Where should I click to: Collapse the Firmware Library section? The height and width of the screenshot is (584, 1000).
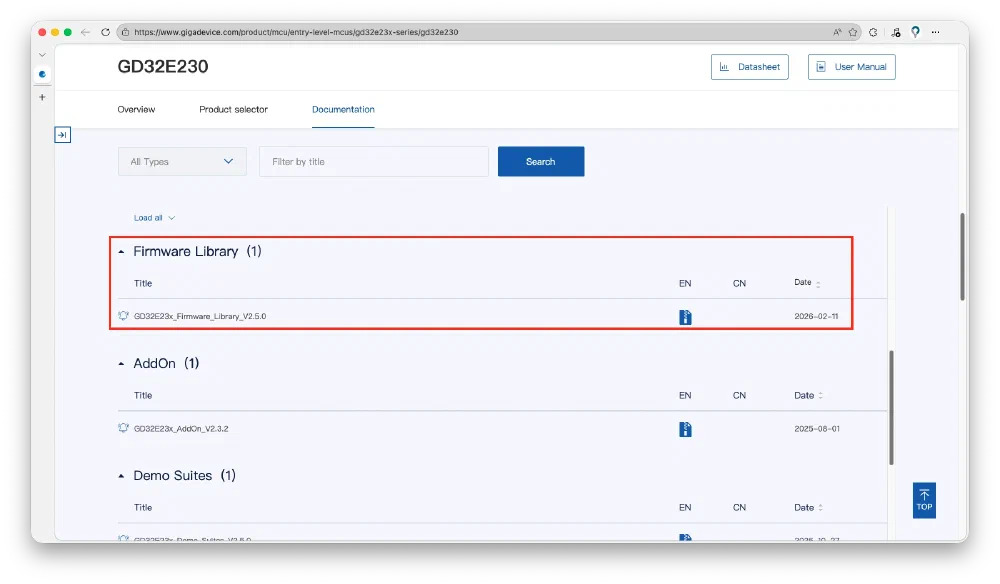(123, 252)
